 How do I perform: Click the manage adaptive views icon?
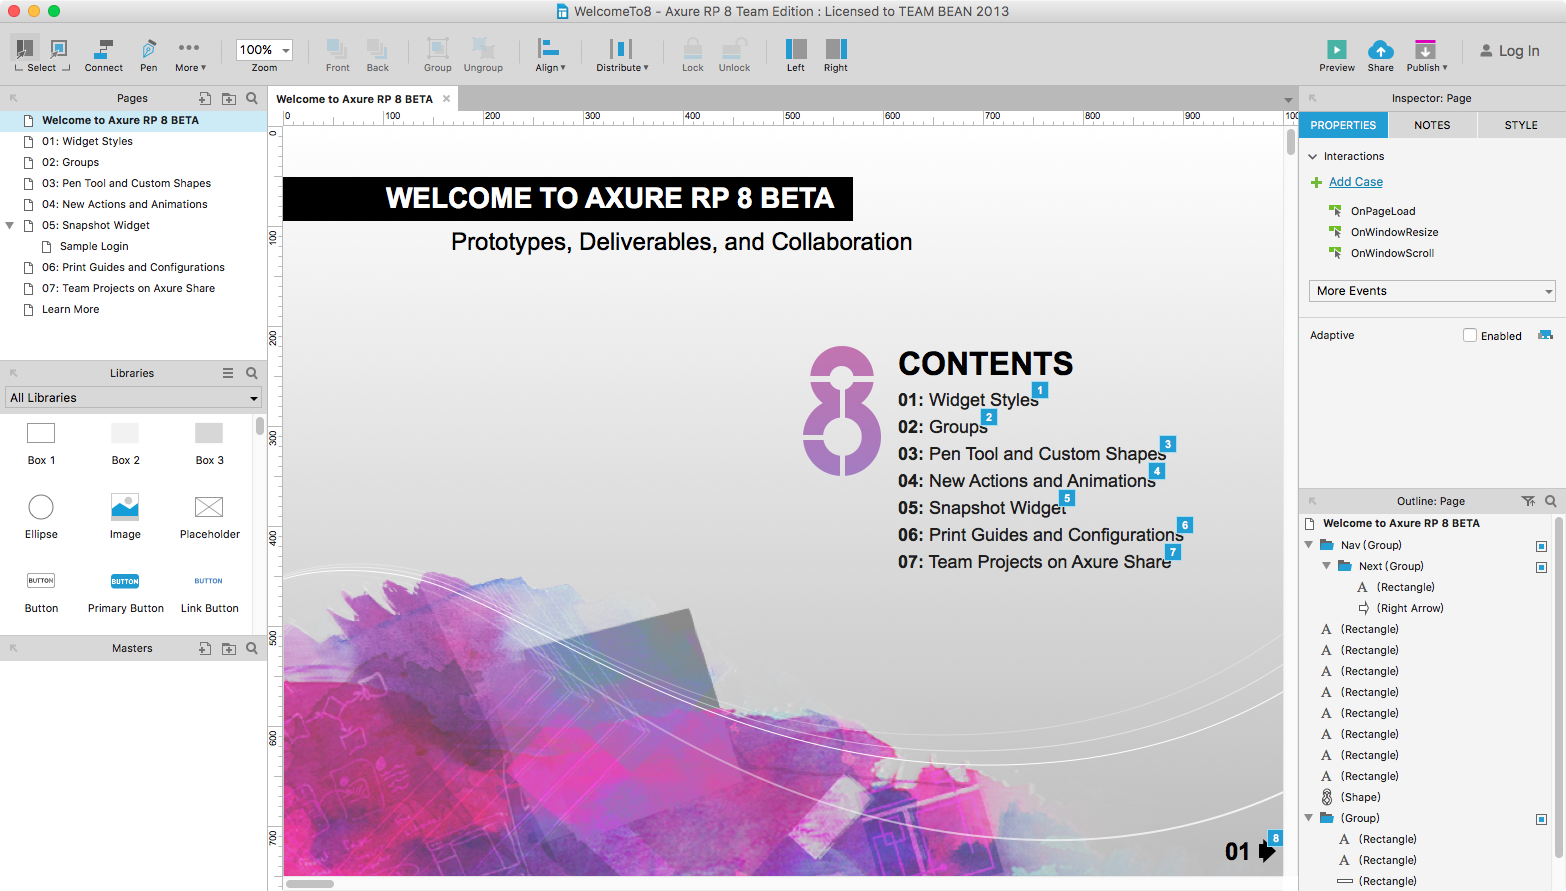pyautogui.click(x=1545, y=335)
